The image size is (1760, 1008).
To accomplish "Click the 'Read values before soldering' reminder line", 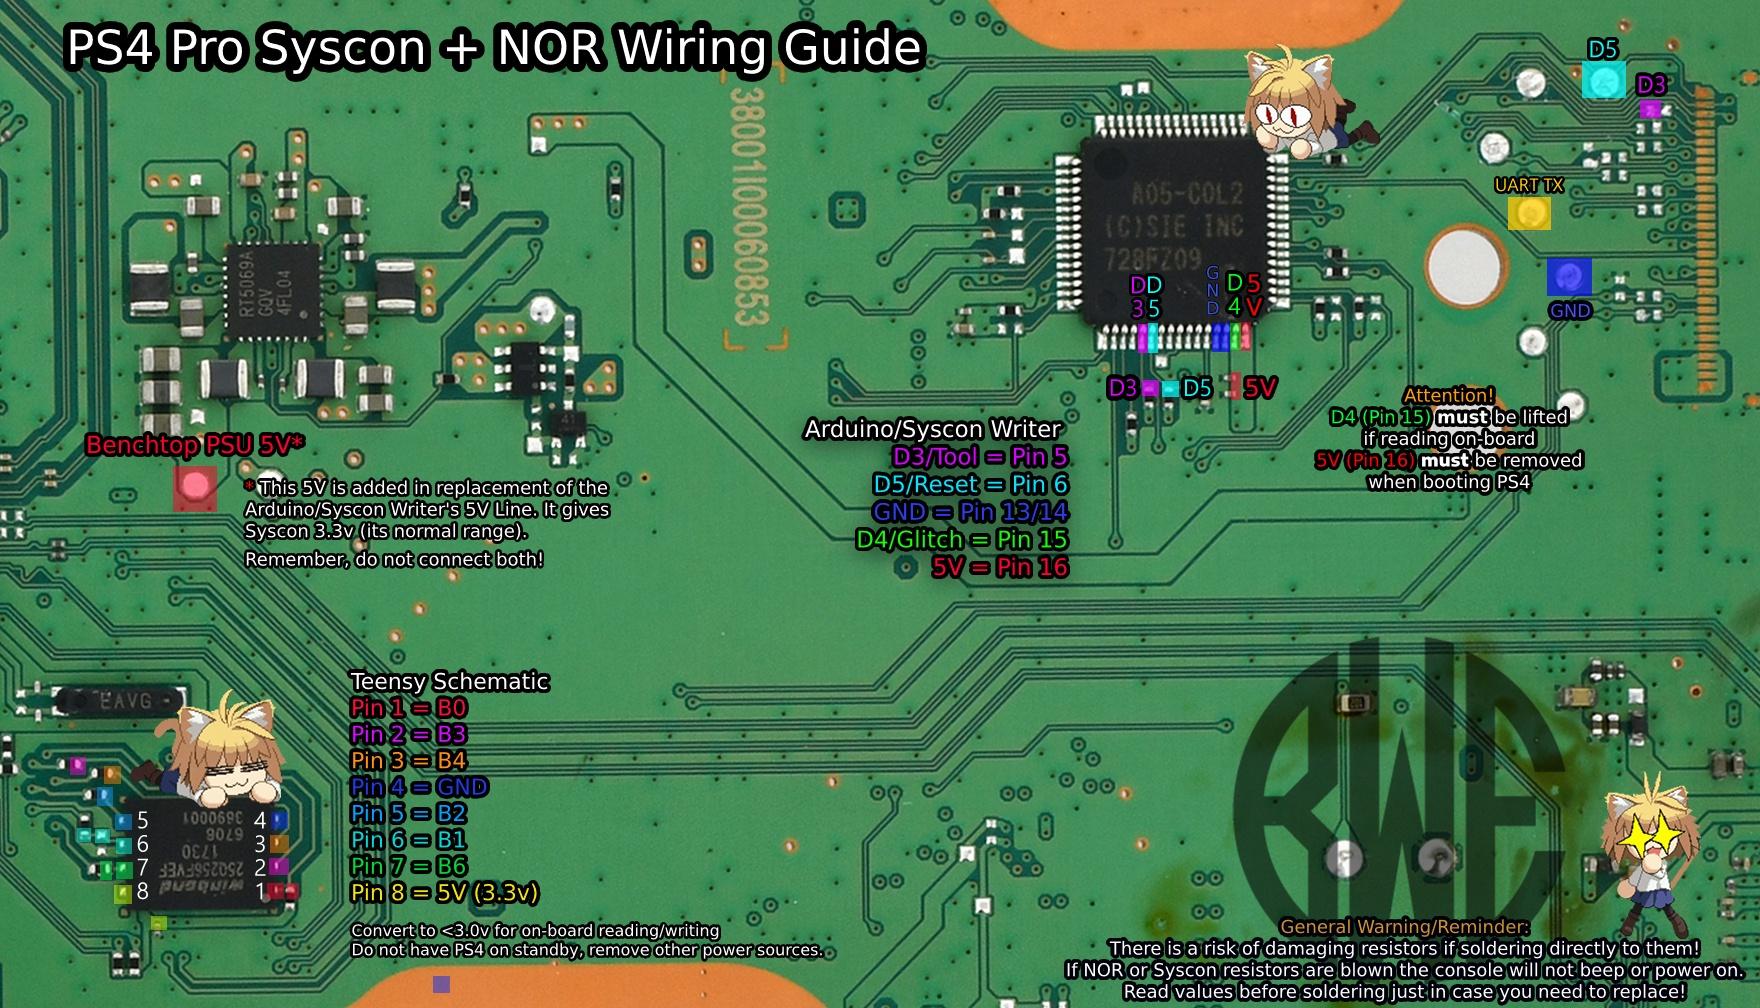I will (1404, 992).
